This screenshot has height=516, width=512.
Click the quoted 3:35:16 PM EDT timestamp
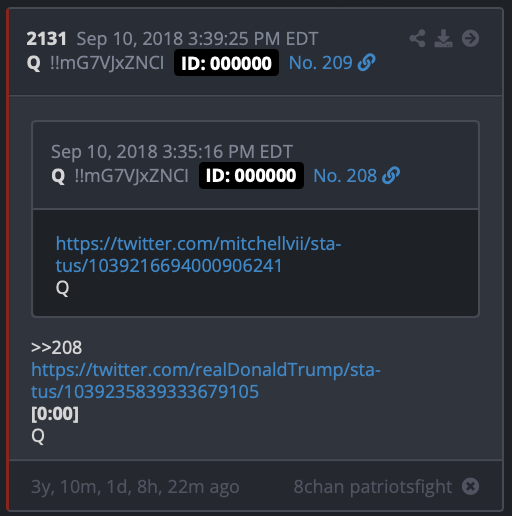[x=228, y=152]
